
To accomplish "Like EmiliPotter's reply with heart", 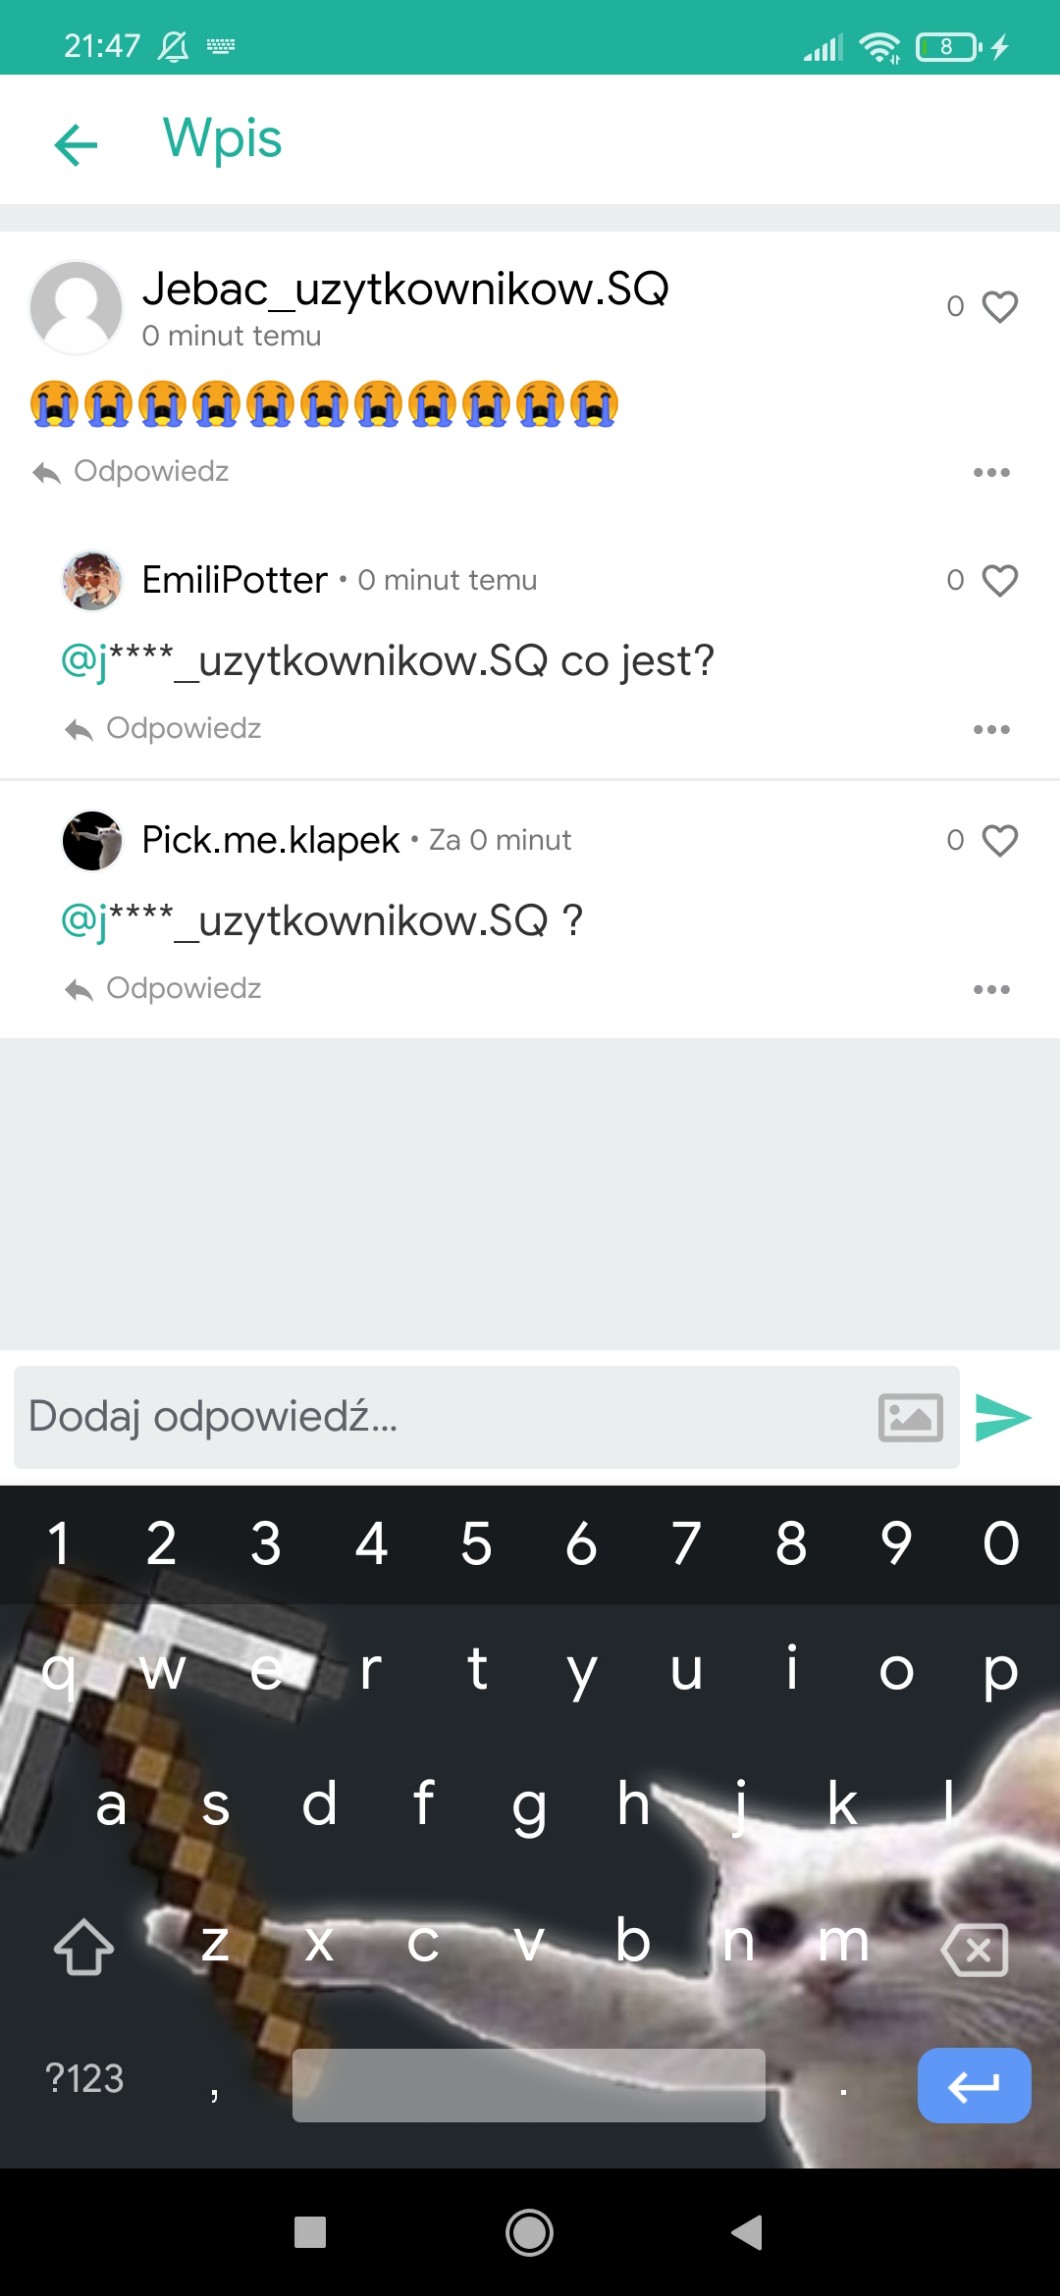I will point(999,580).
